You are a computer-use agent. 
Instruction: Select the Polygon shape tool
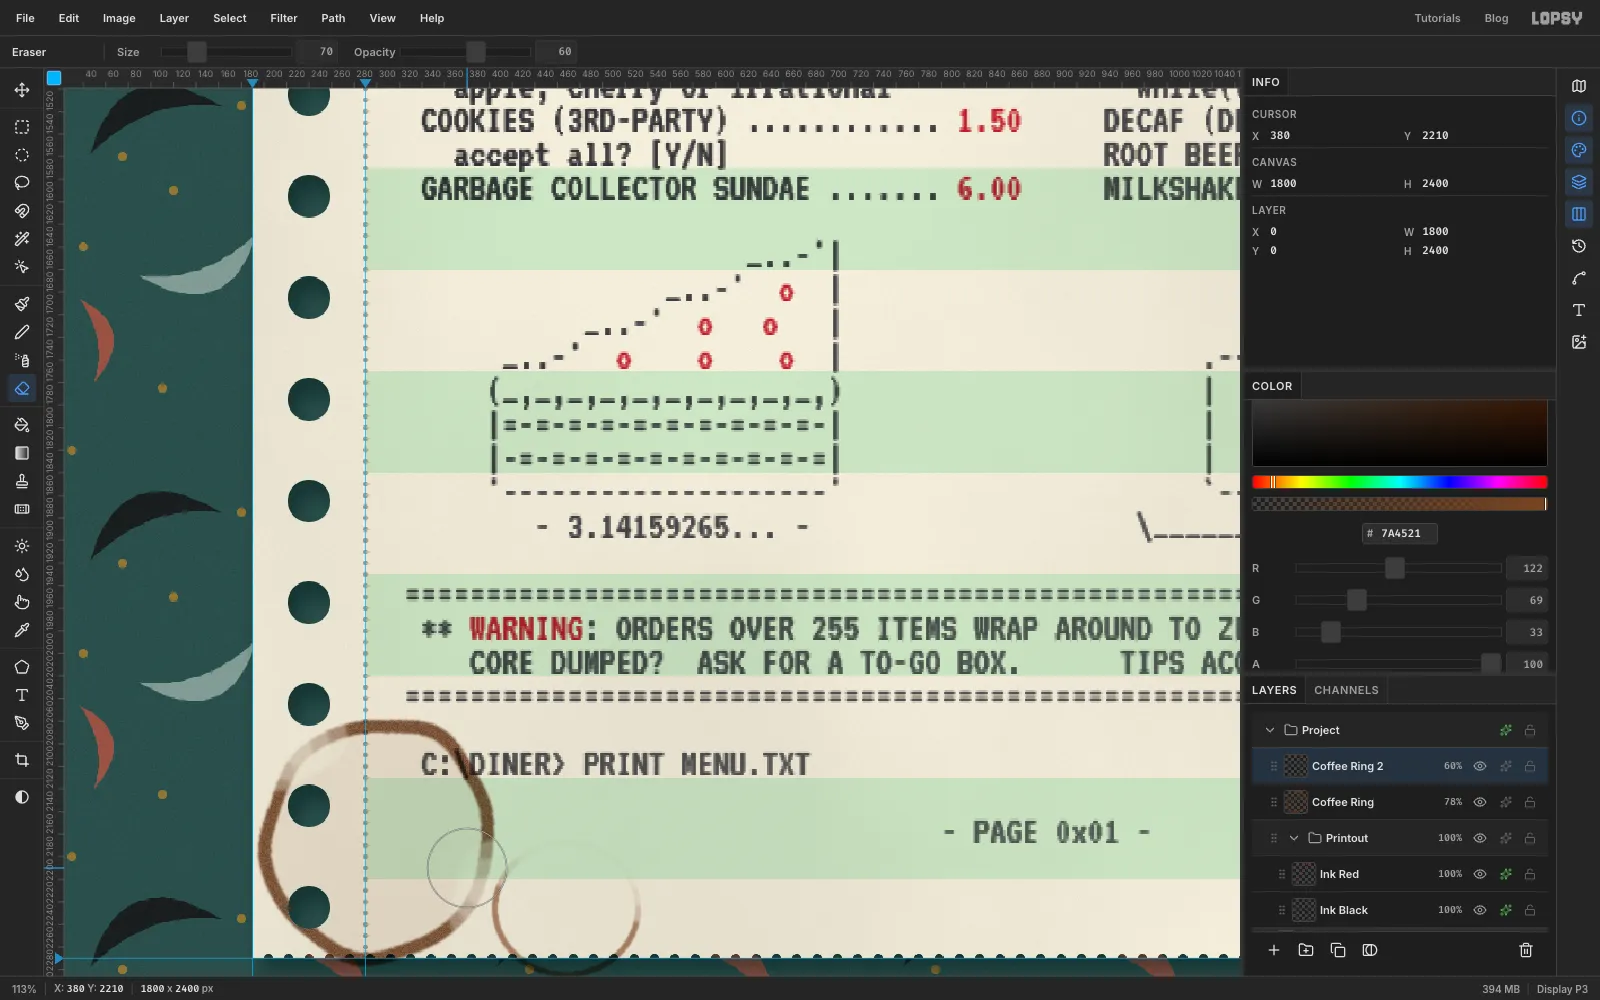(22, 667)
